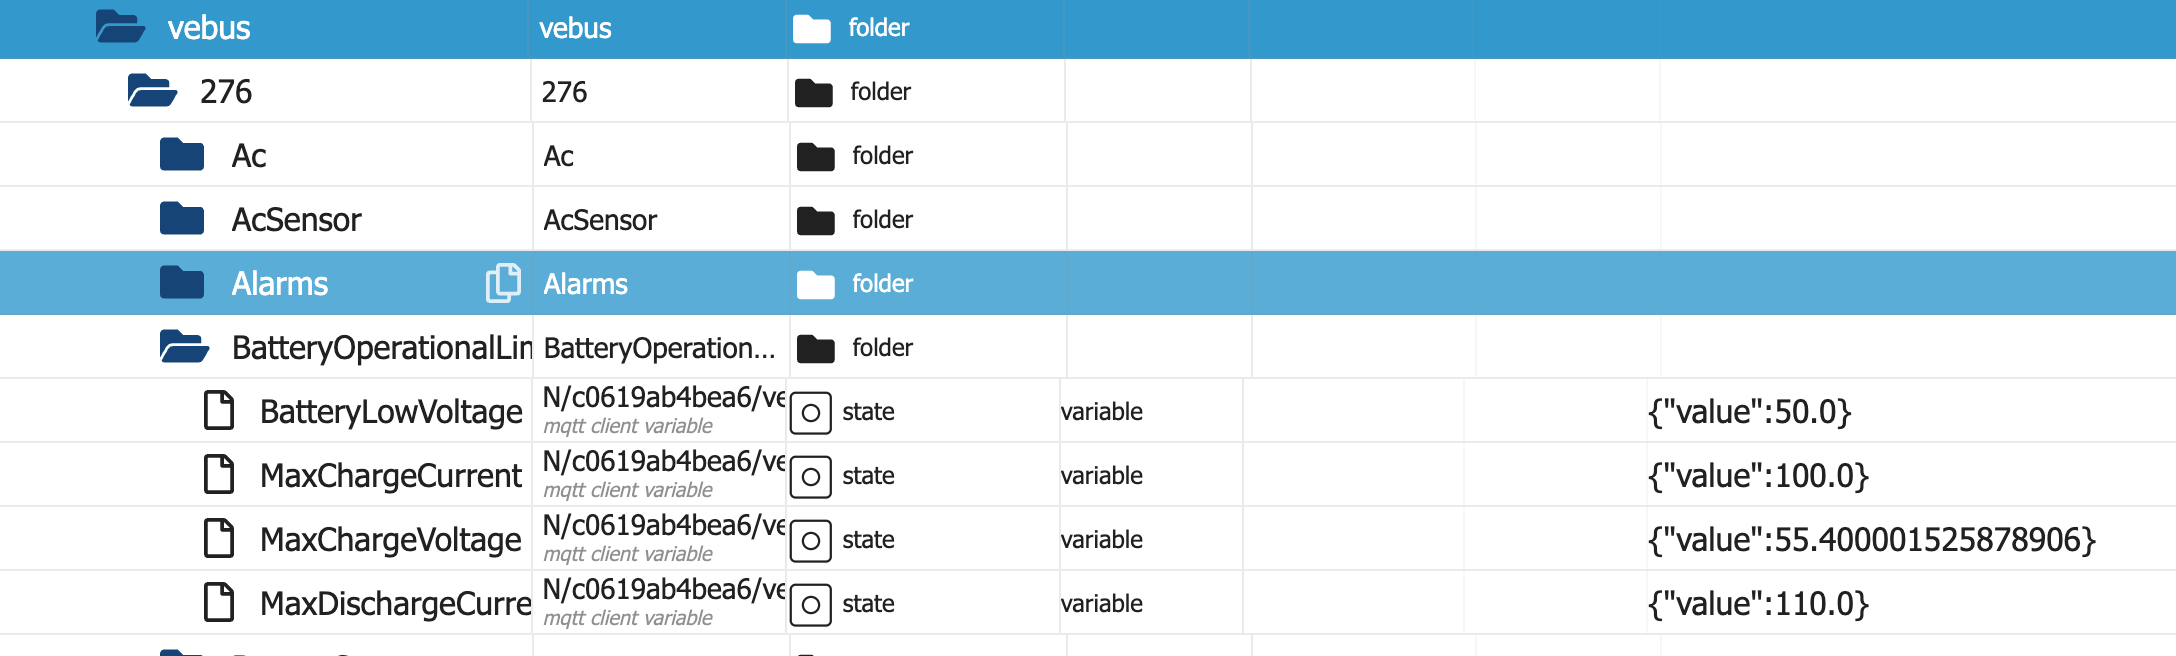Click the MaxDischargeCurrent value 110.0

[x=1757, y=604]
